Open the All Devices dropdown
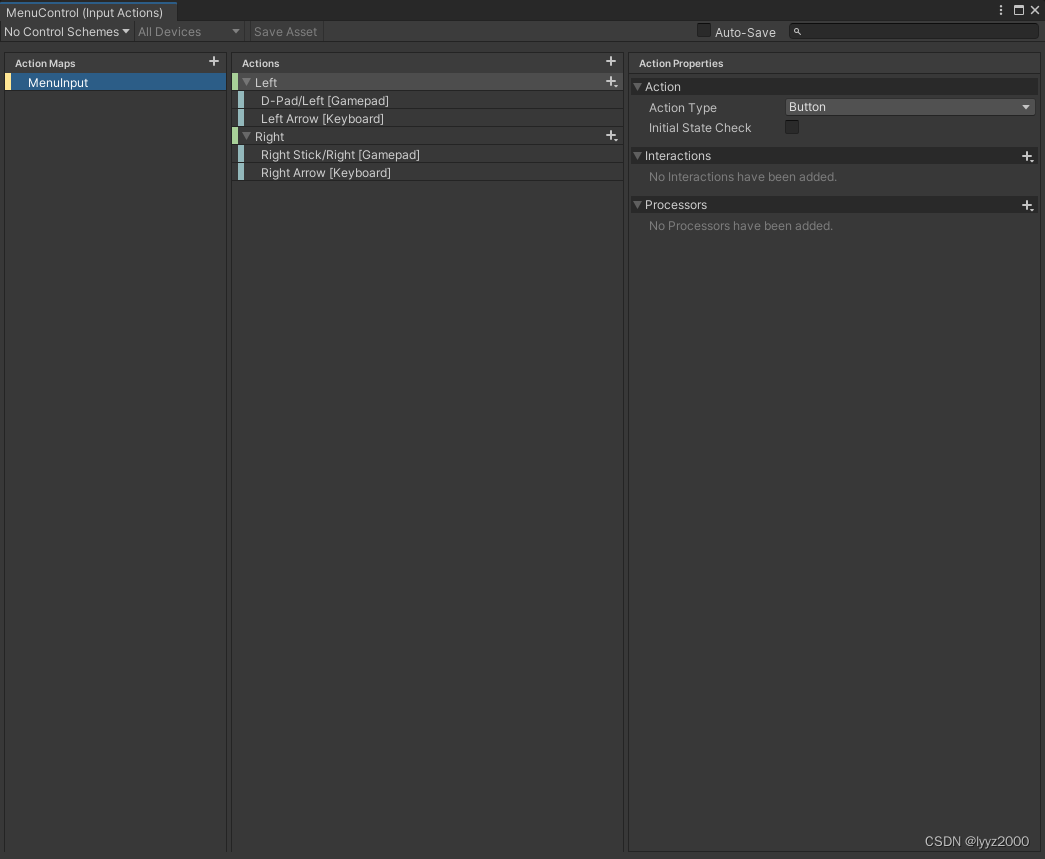1045x859 pixels. [x=187, y=31]
